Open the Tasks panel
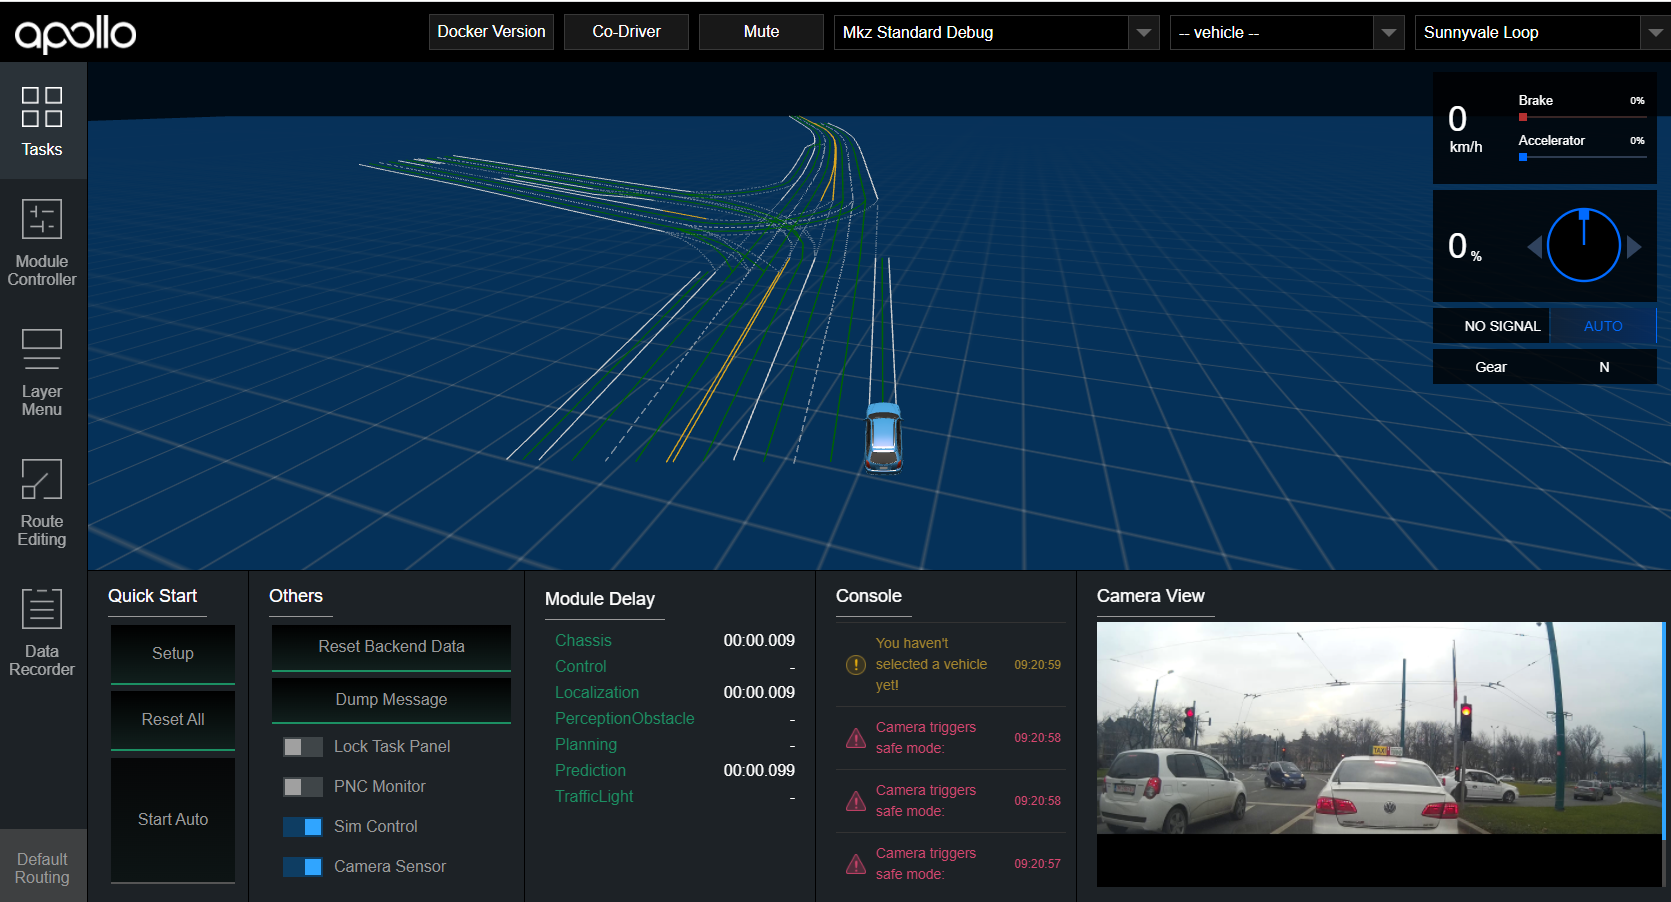 pos(41,121)
